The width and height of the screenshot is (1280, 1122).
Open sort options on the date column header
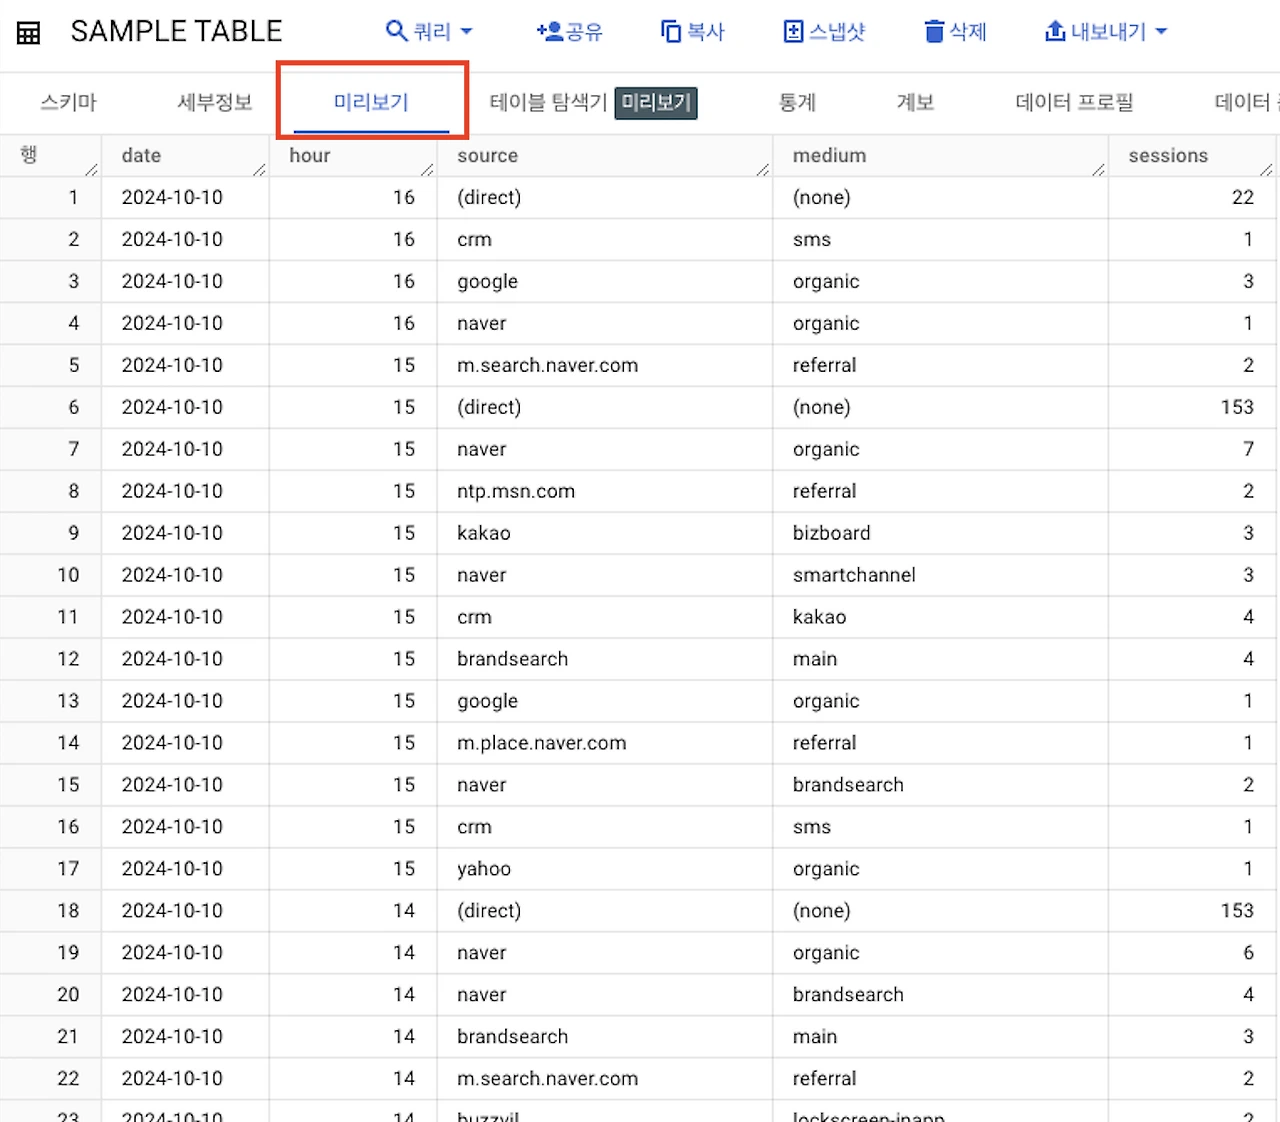click(x=258, y=170)
